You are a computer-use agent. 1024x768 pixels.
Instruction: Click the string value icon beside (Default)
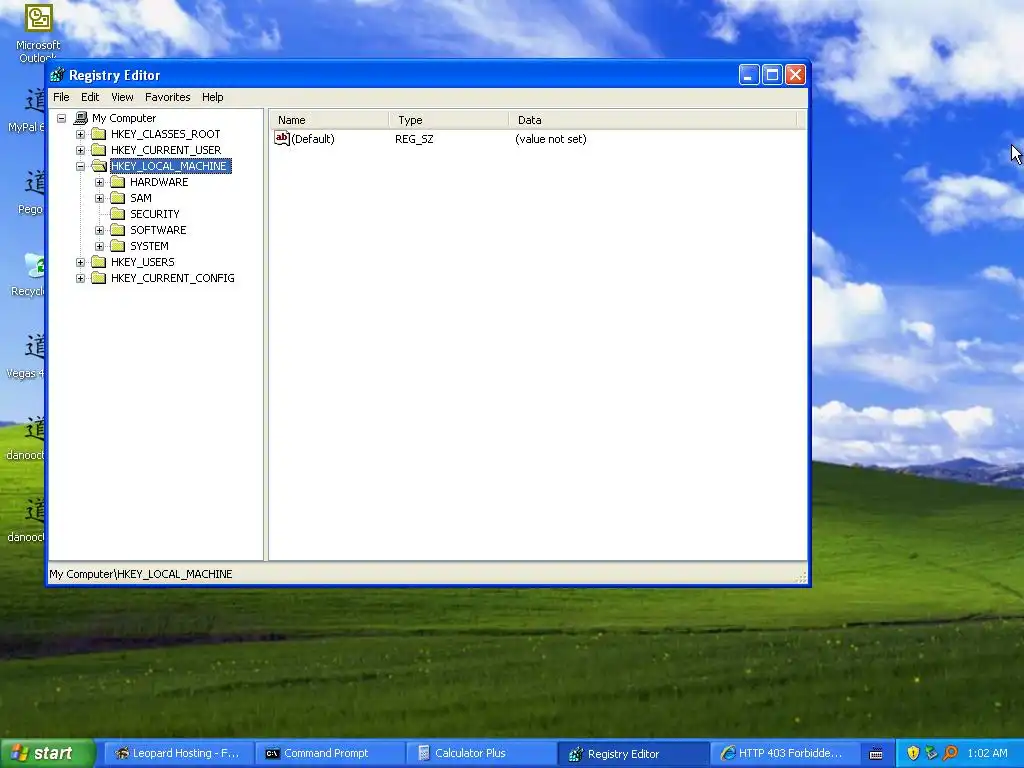click(281, 138)
